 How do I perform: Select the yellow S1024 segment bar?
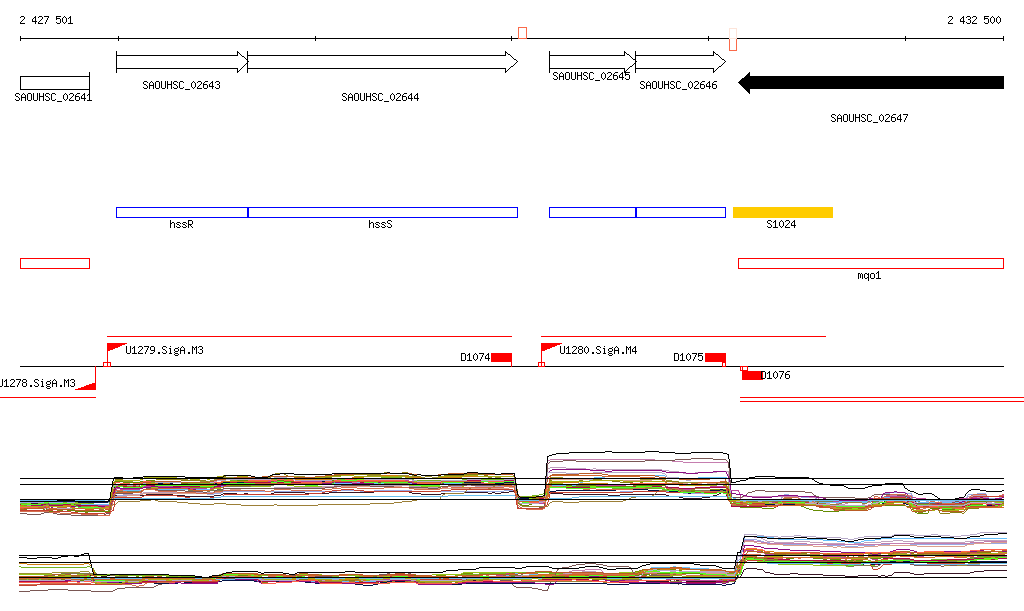[x=782, y=212]
